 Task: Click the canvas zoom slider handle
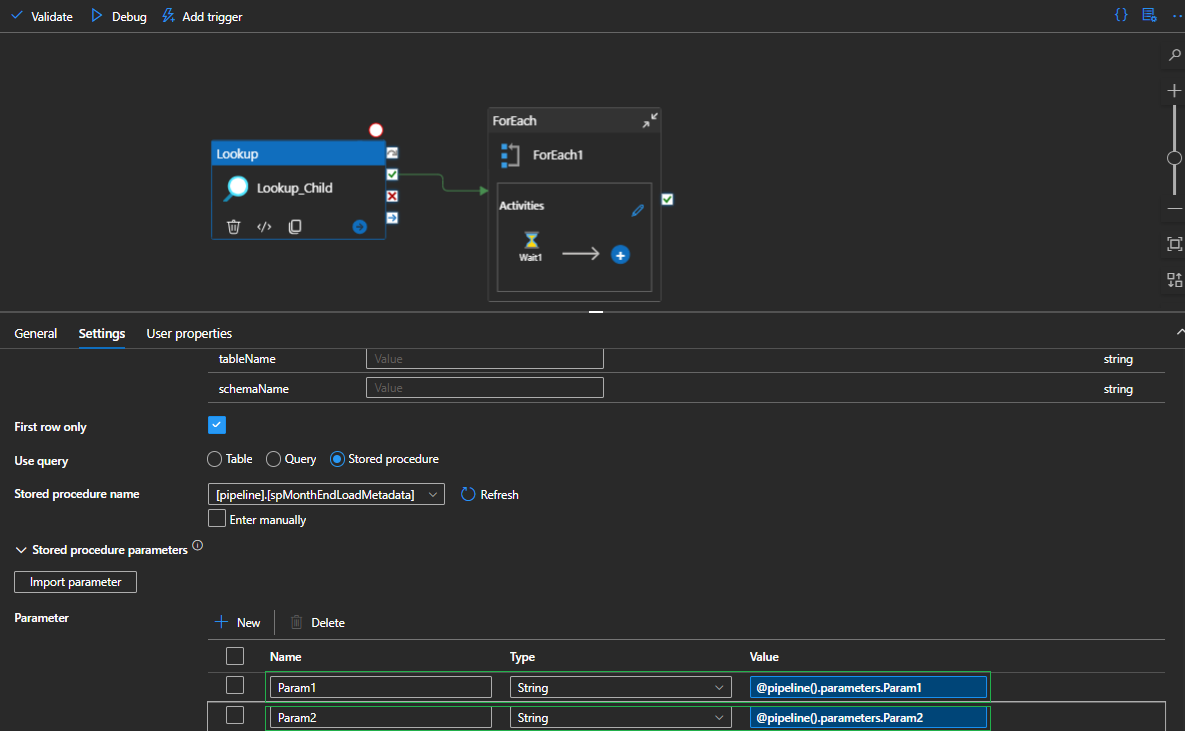(1174, 158)
